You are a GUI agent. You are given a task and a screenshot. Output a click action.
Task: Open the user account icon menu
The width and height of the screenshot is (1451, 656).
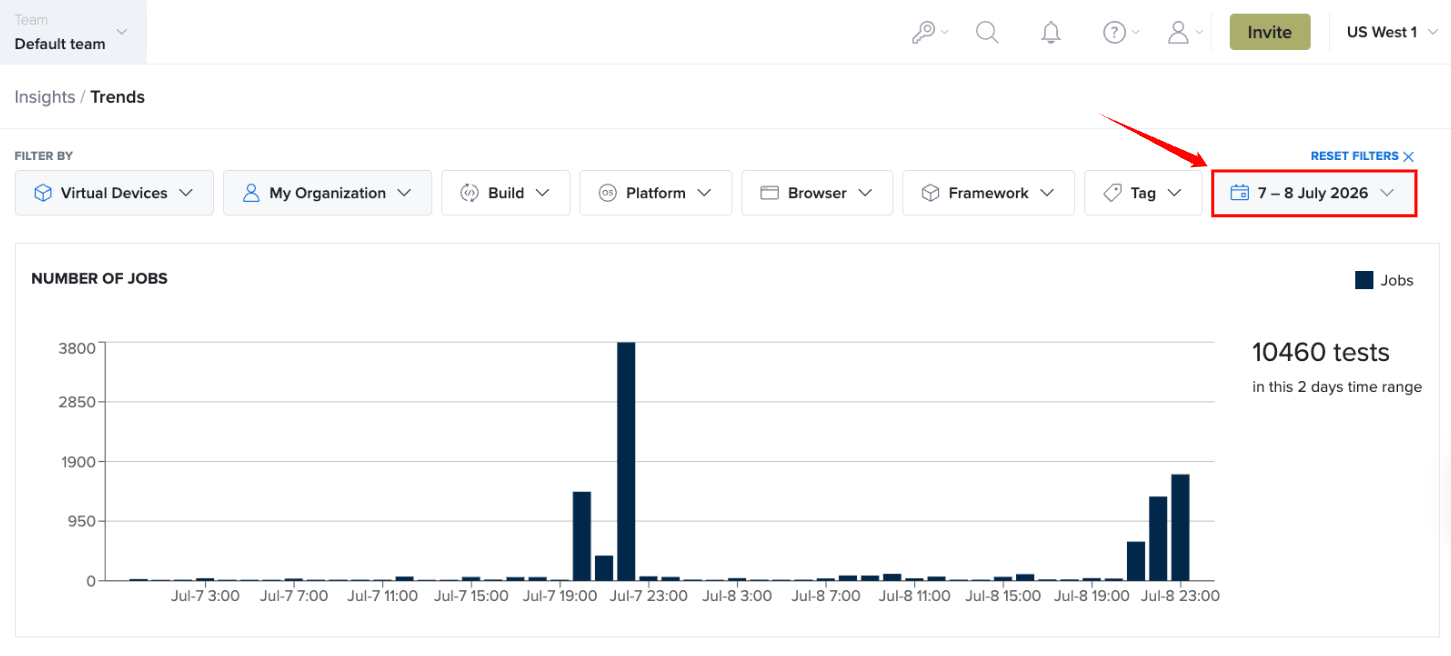(x=1185, y=33)
